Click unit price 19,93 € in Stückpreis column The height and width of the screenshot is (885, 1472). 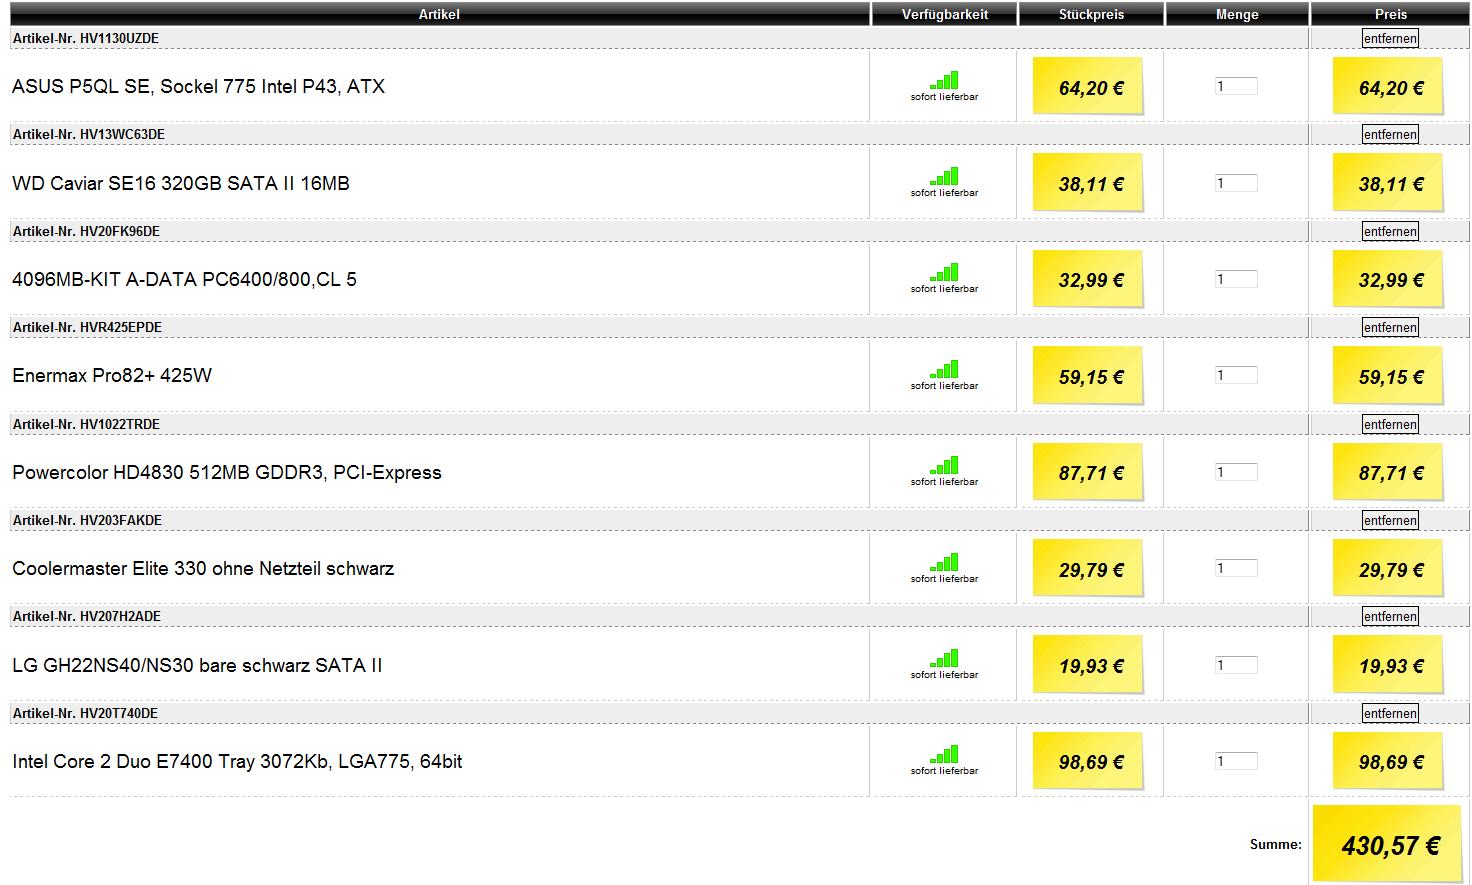(x=1088, y=665)
